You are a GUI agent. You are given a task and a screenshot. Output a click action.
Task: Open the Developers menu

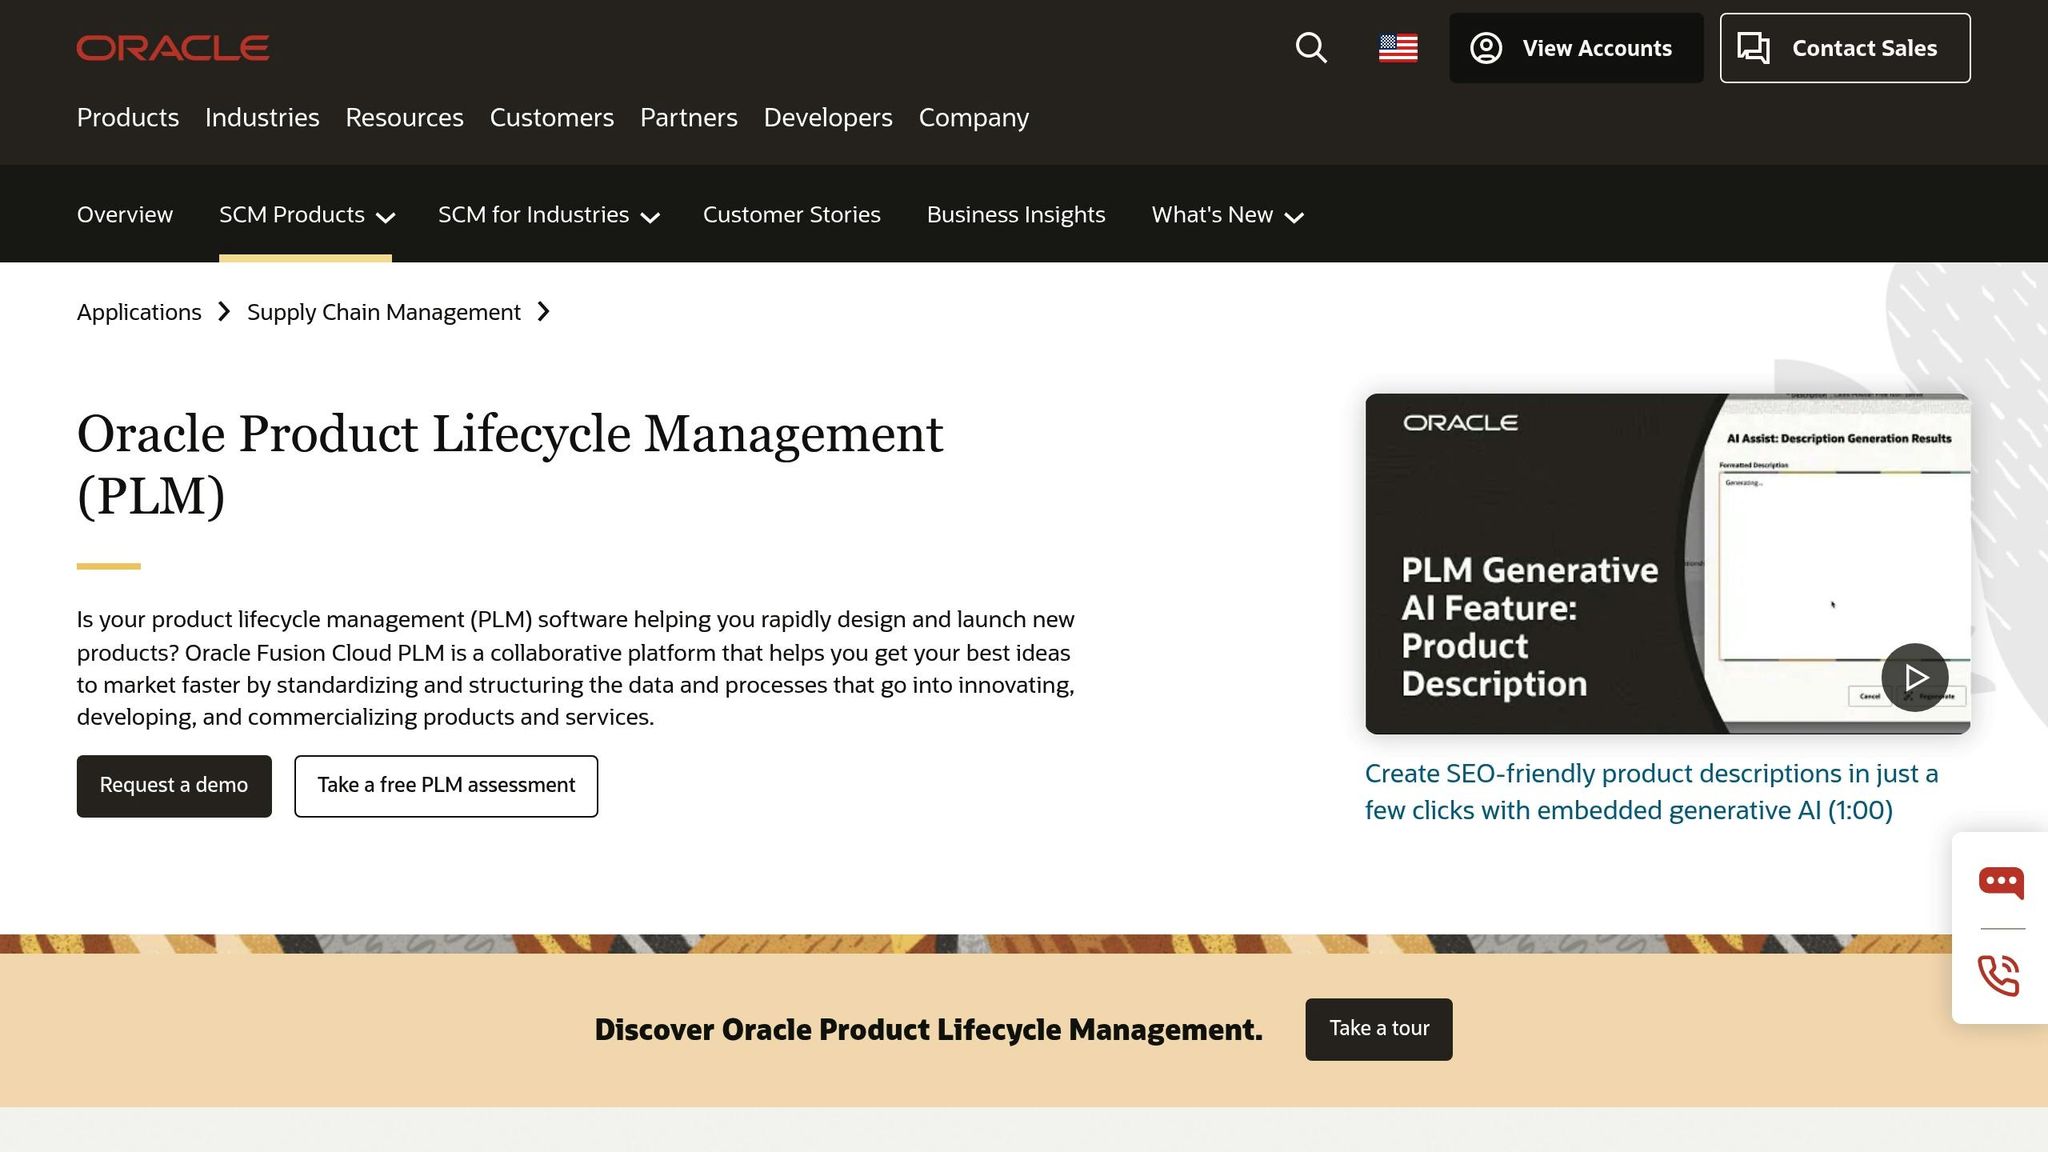(x=827, y=117)
